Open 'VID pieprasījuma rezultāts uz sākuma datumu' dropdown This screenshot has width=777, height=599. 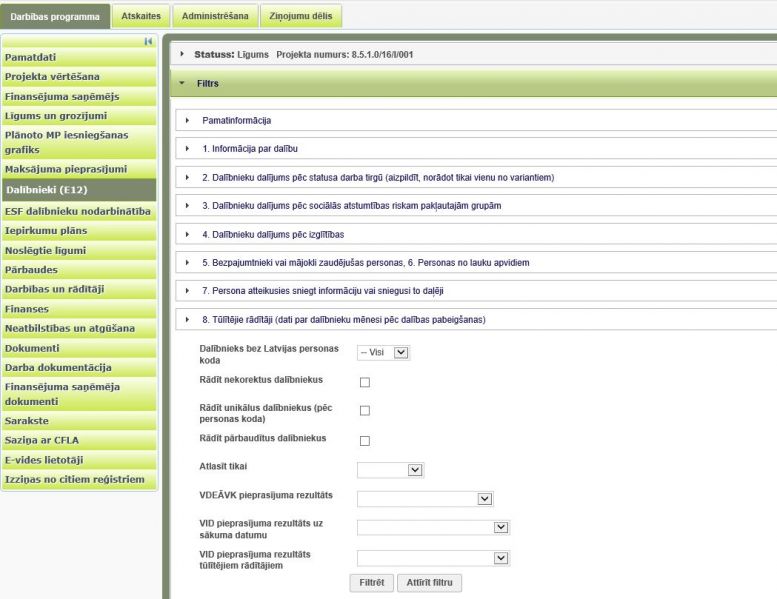pyautogui.click(x=433, y=529)
